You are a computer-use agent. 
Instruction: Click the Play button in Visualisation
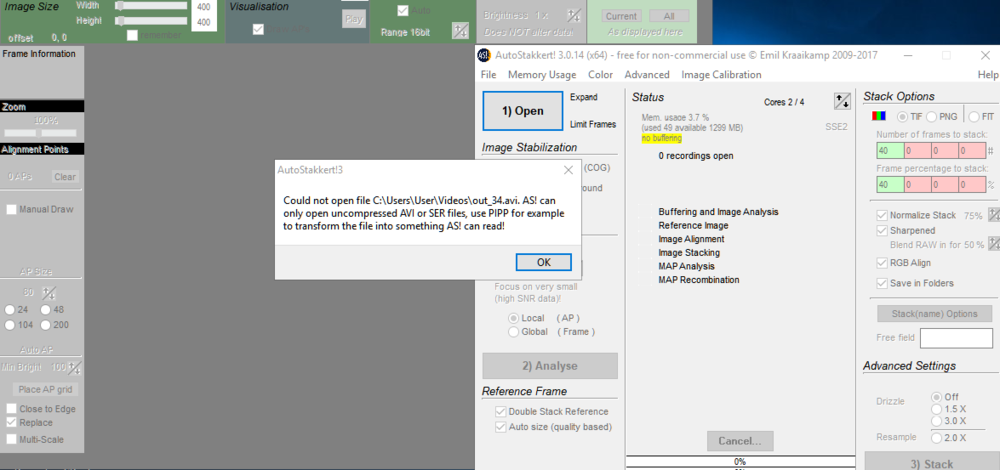pyautogui.click(x=353, y=19)
